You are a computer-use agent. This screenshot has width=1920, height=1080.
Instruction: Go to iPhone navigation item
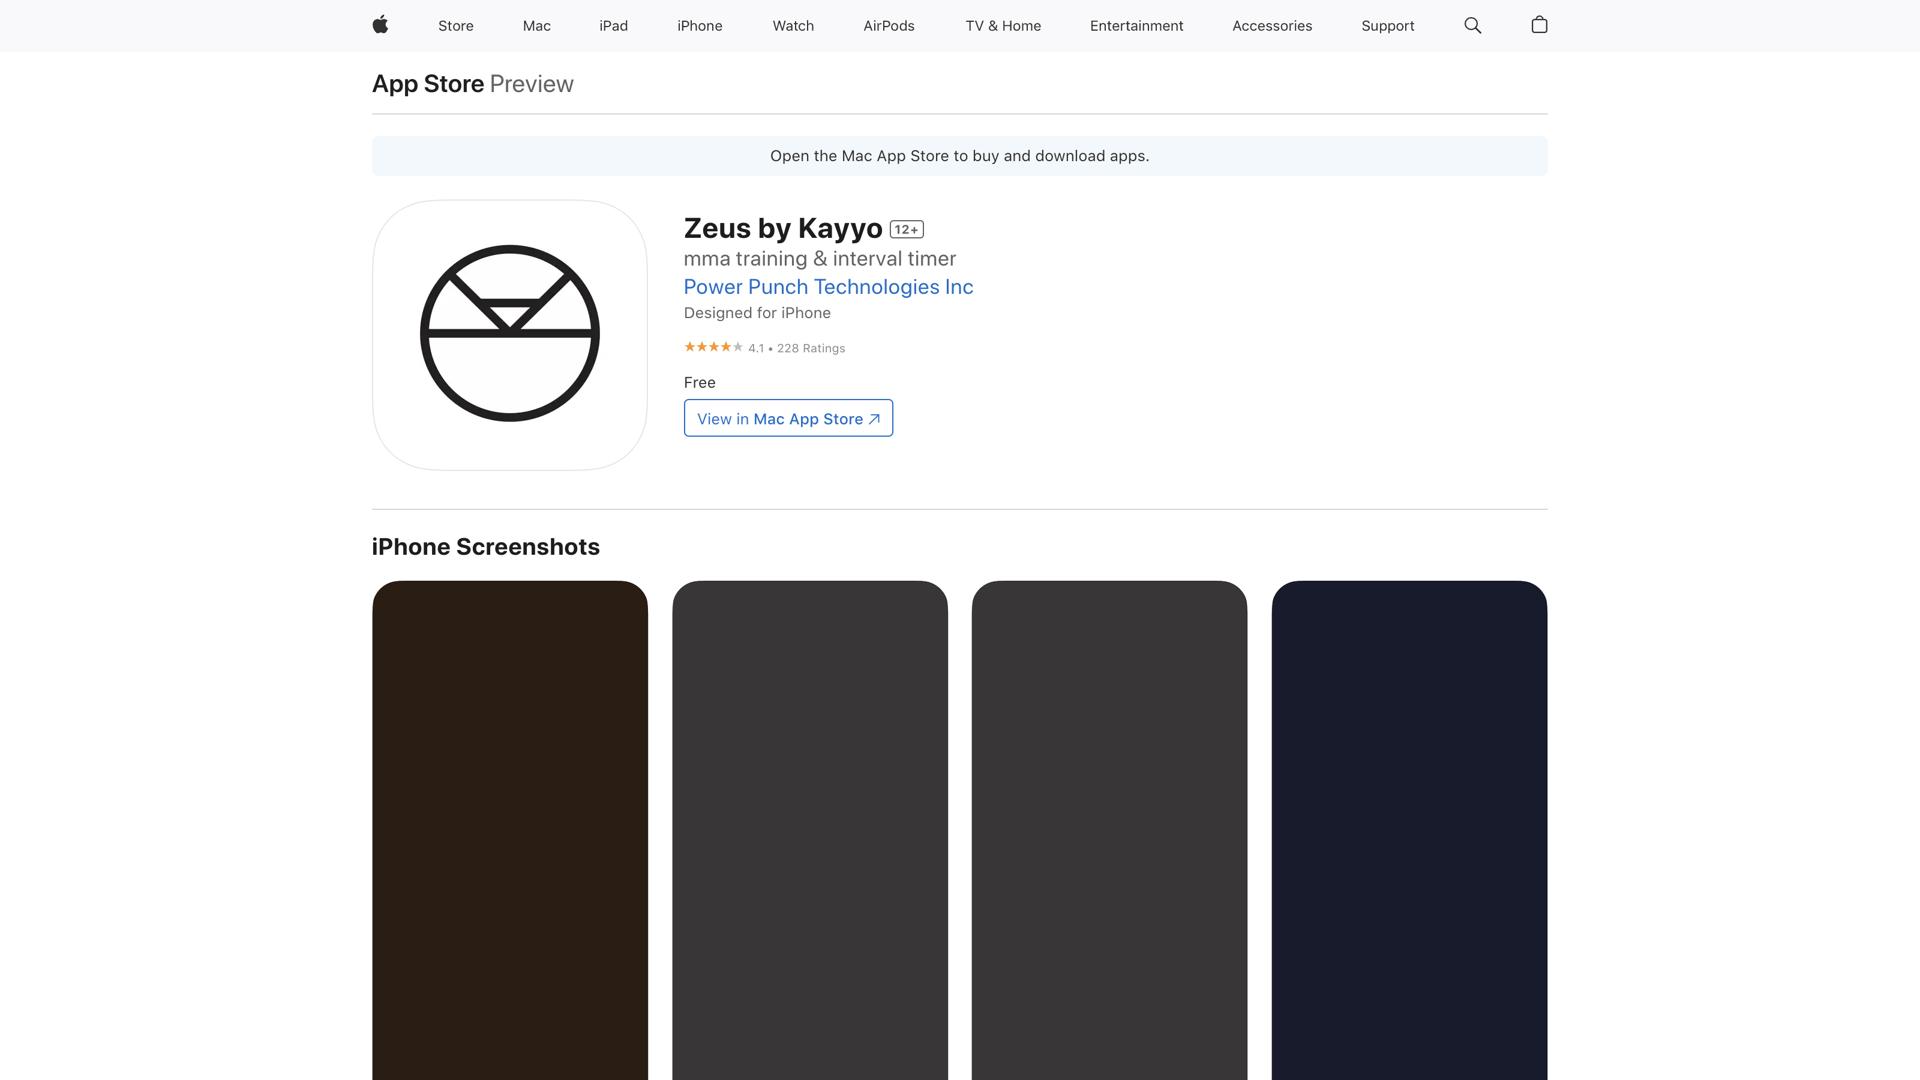[x=699, y=26]
